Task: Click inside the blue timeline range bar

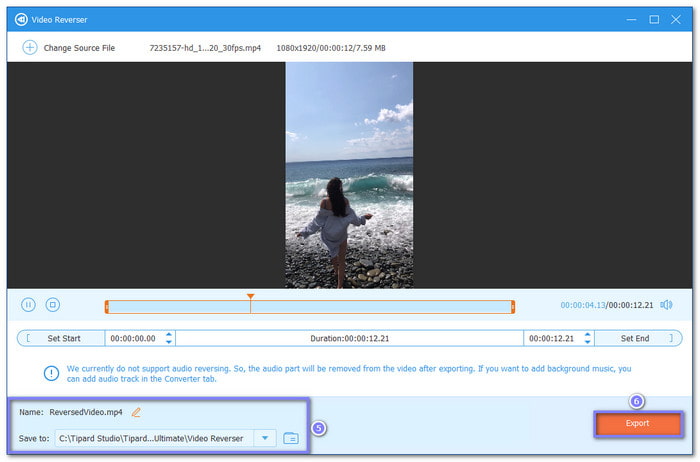Action: (x=310, y=307)
